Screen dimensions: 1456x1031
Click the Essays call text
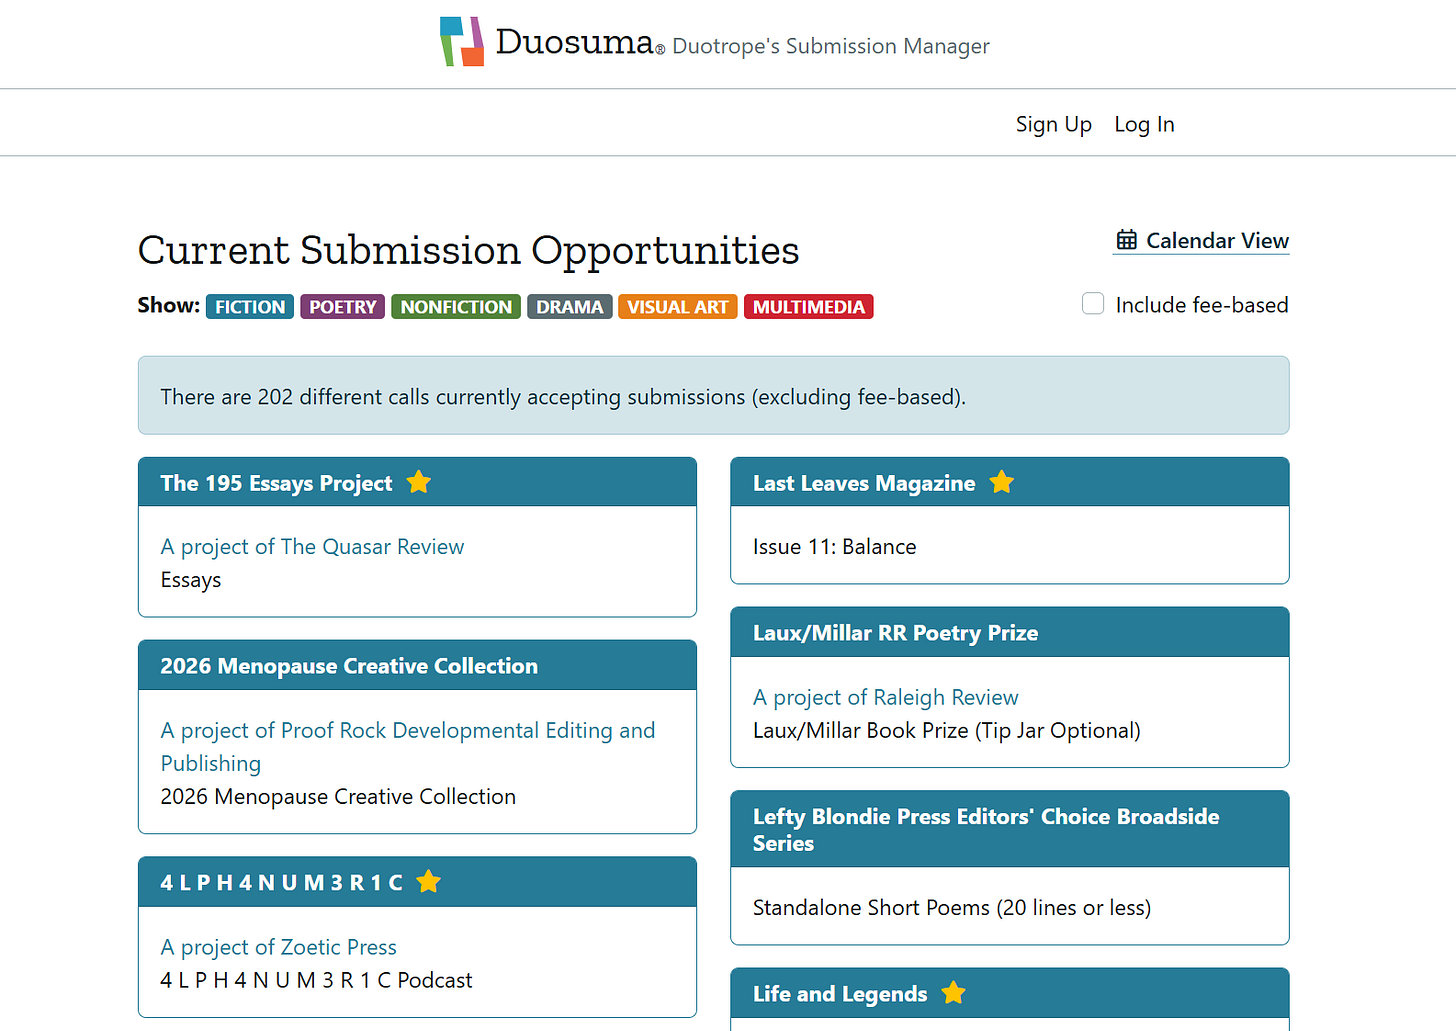(x=191, y=580)
